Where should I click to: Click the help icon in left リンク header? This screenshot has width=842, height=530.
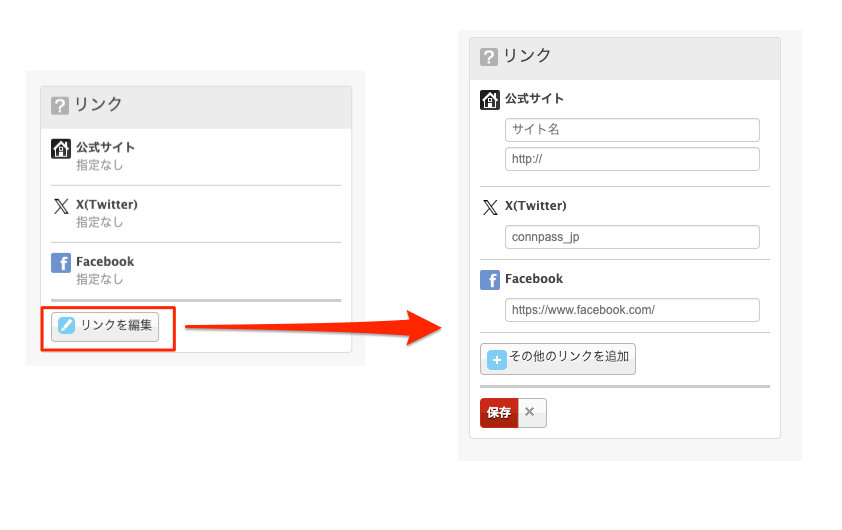pos(59,105)
